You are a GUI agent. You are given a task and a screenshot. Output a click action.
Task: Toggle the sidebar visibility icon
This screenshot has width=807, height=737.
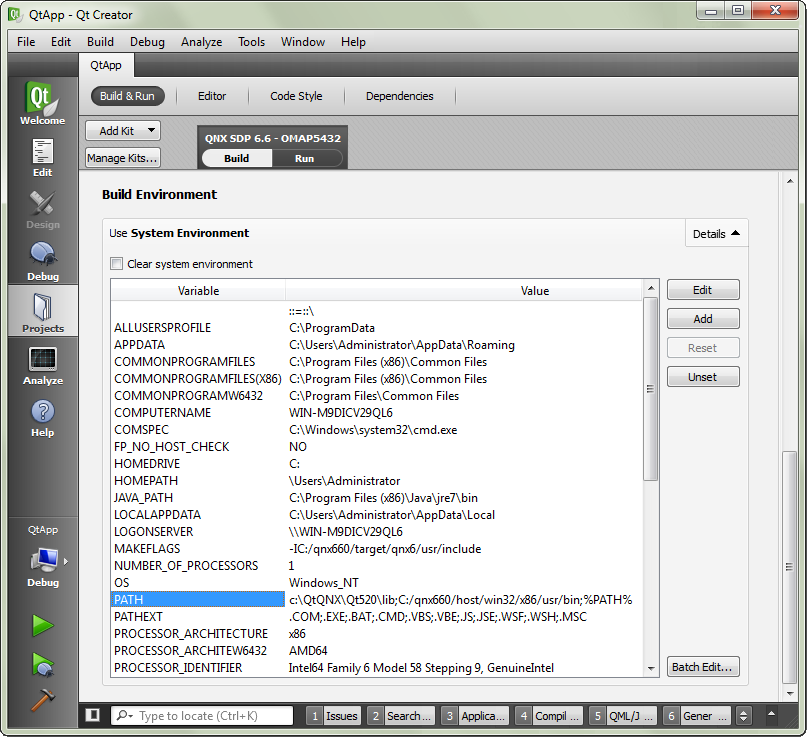pos(92,716)
